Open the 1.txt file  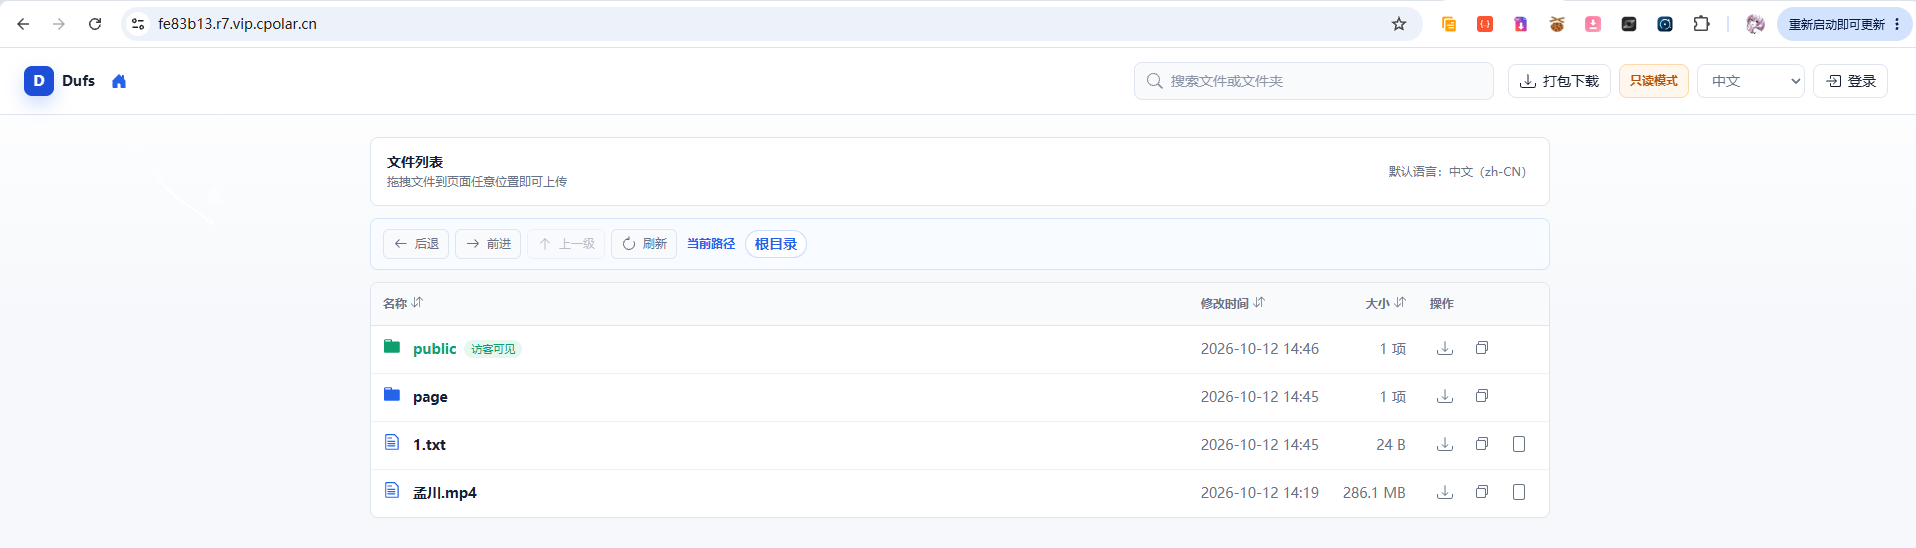pyautogui.click(x=429, y=445)
